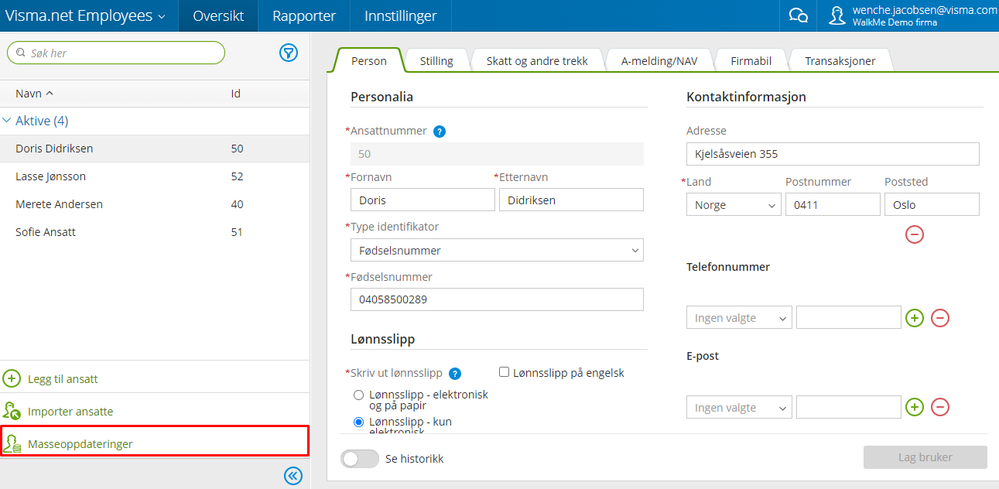The width and height of the screenshot is (999, 489).
Task: Click the magnifier icon in search box
Action: pos(20,53)
